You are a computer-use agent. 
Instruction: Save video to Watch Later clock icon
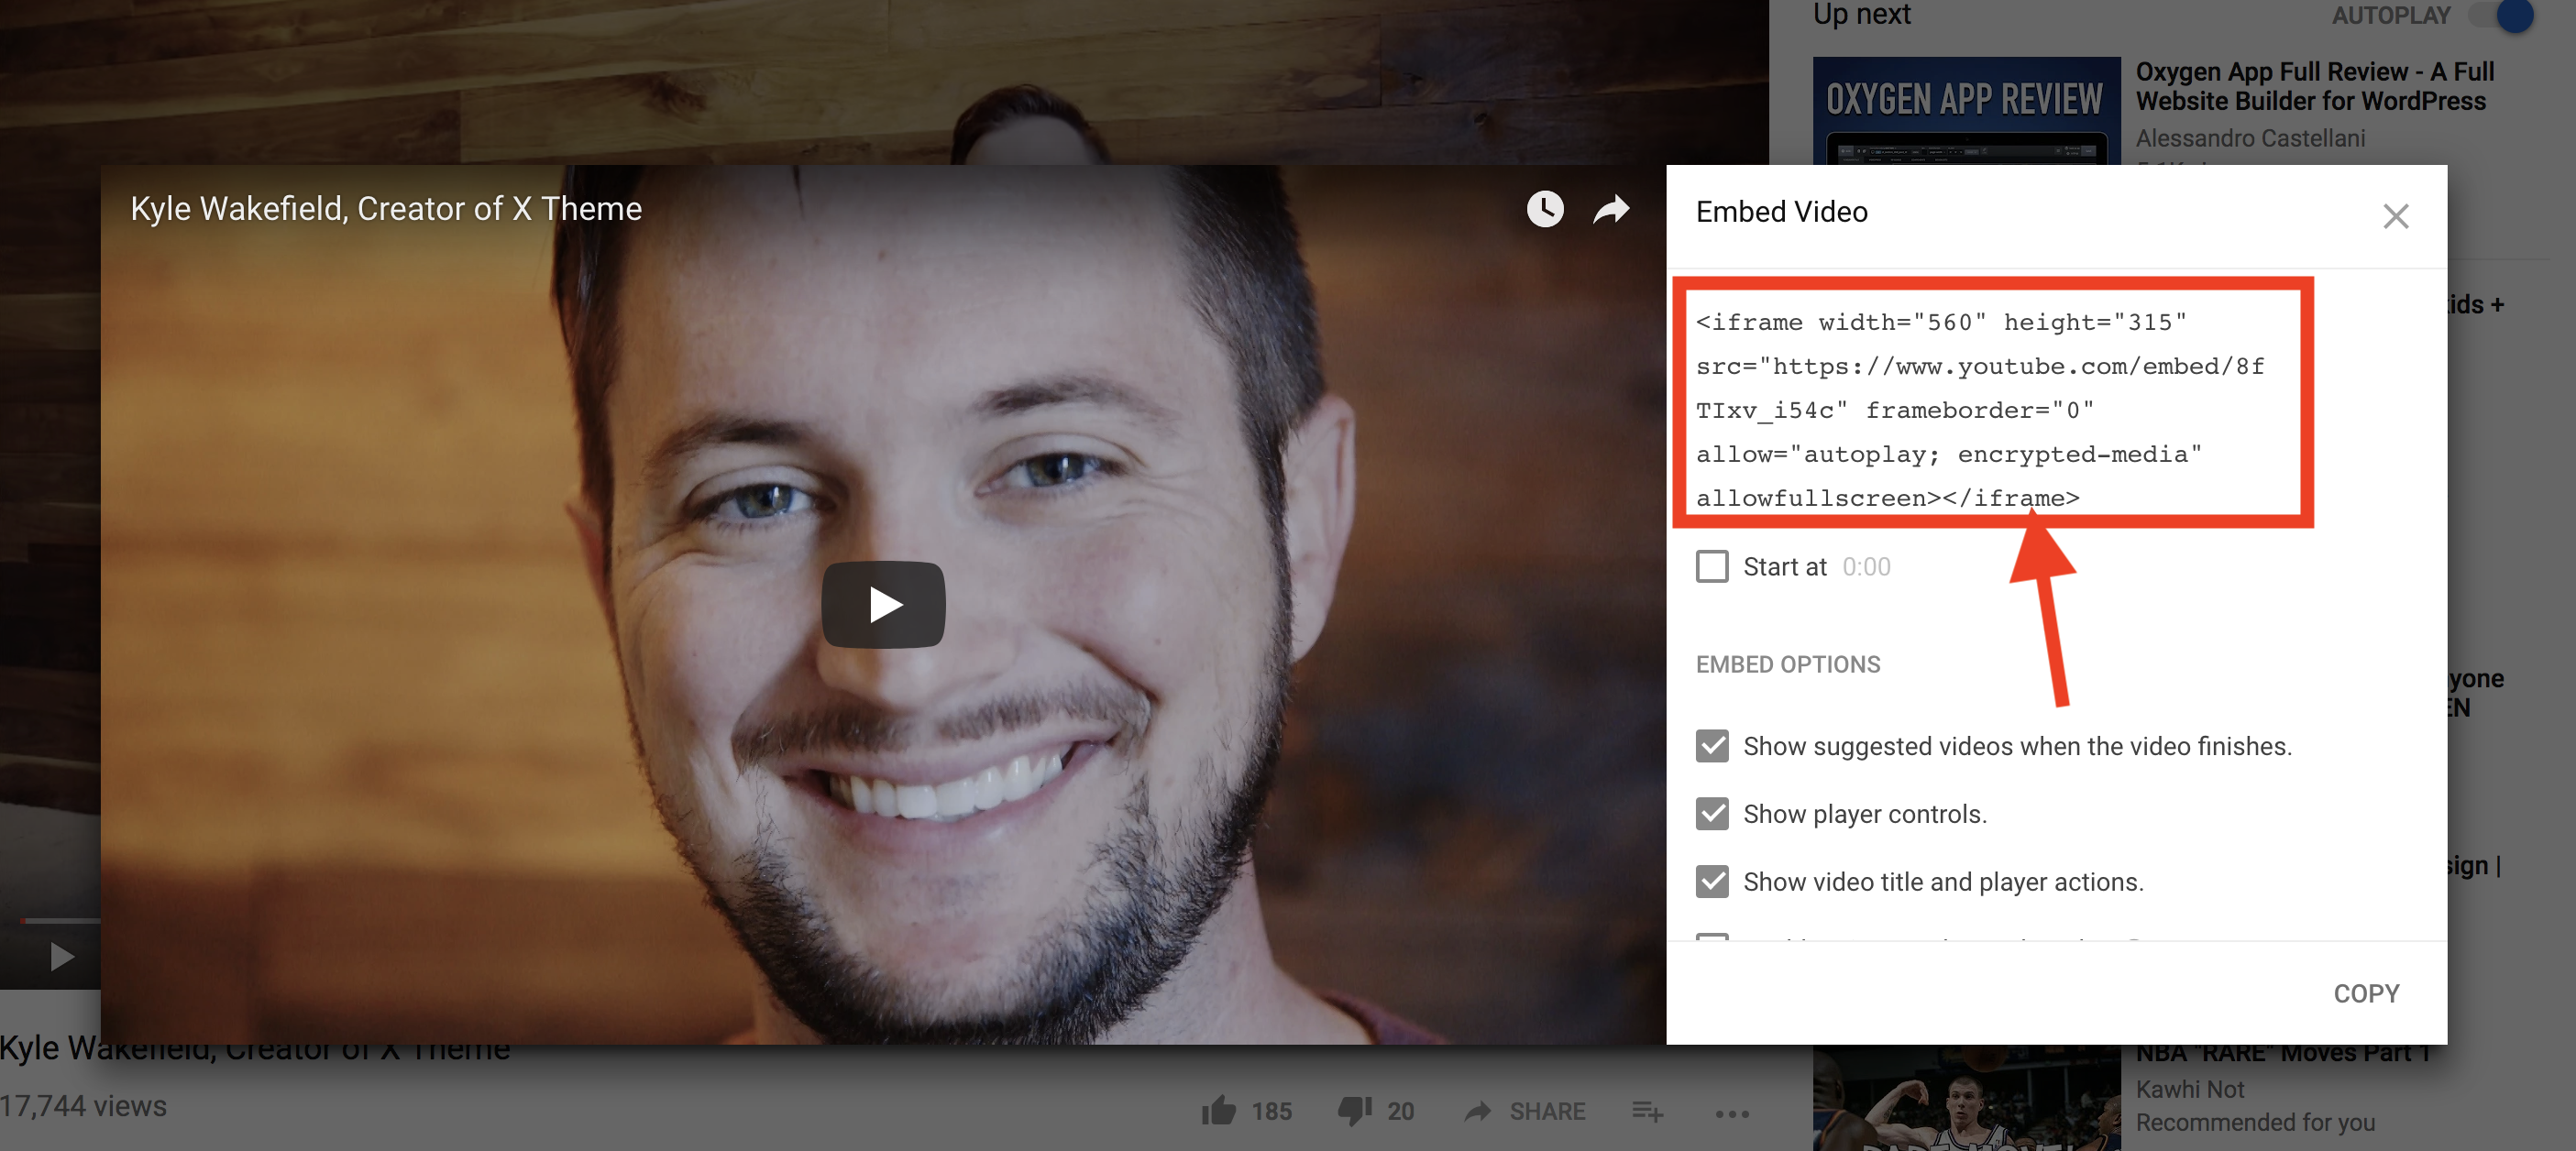tap(1544, 209)
